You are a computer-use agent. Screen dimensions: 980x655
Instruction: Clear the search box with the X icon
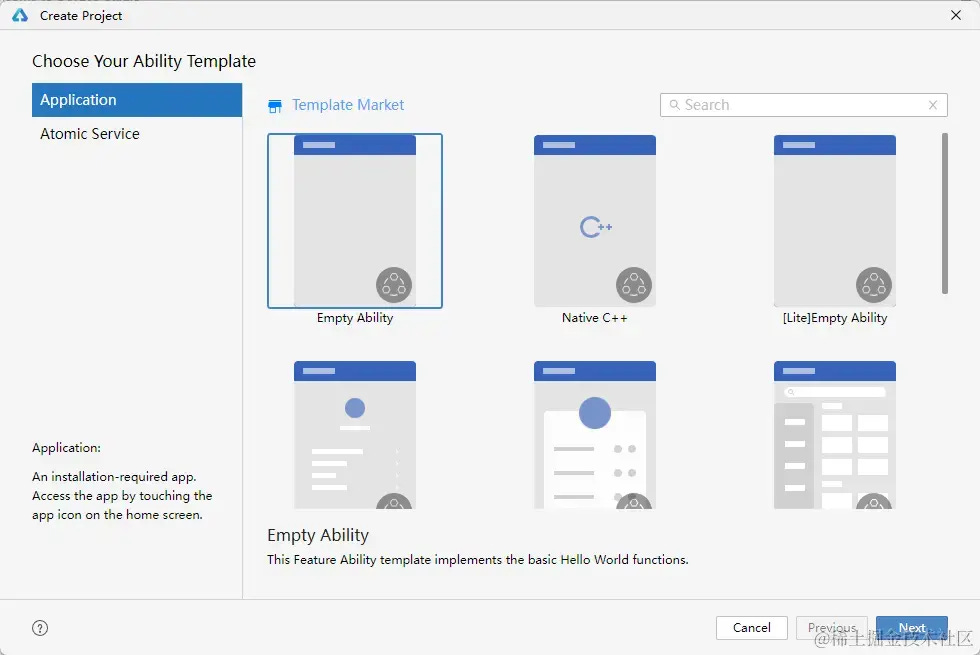(932, 105)
